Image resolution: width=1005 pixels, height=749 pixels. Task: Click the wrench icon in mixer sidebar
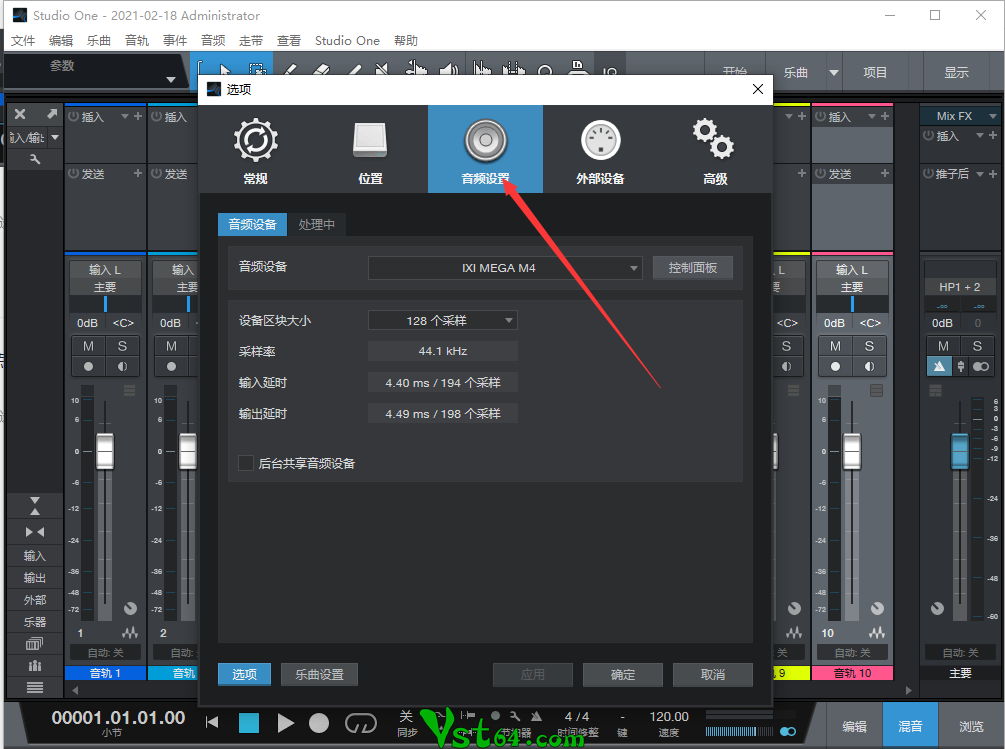pyautogui.click(x=35, y=159)
